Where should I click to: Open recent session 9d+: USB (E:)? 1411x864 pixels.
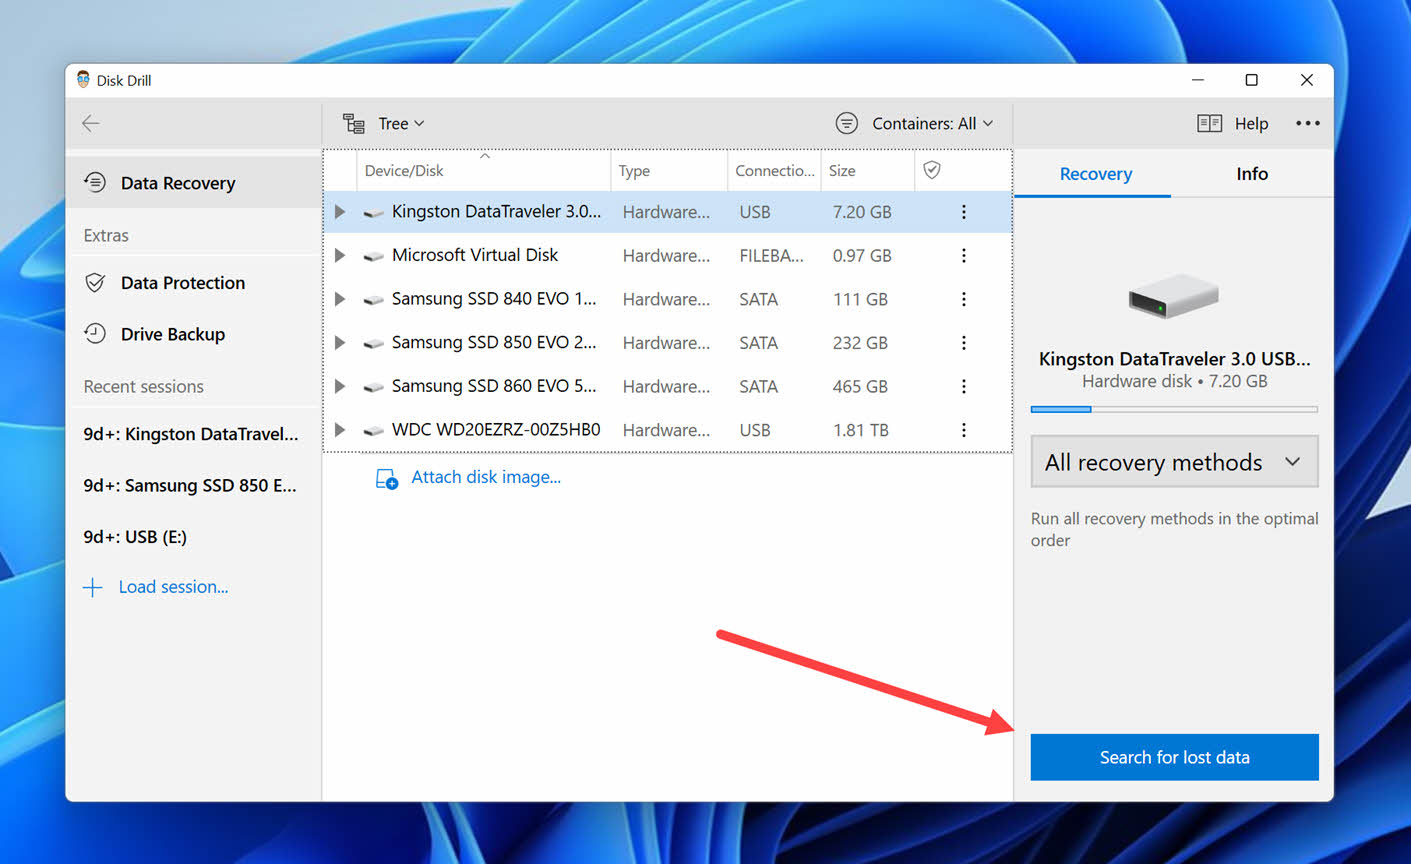tap(193, 536)
